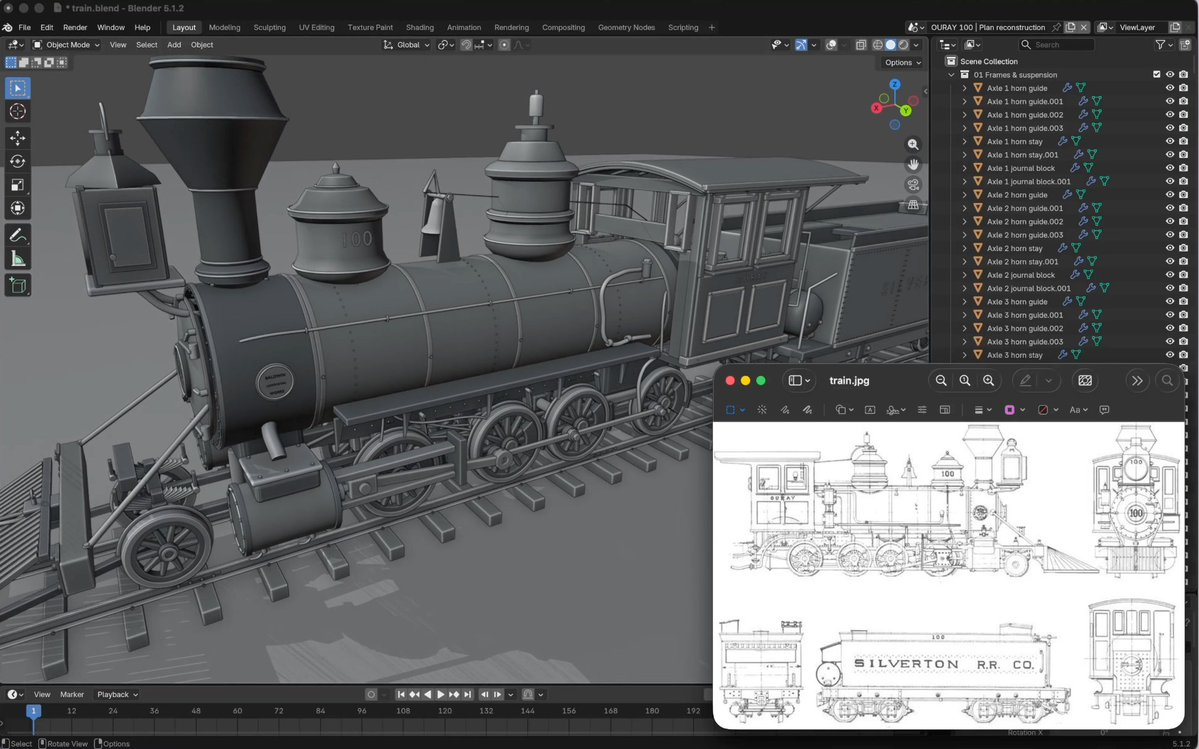The image size is (1199, 749).
Task: Open the Playback dropdown in the timeline
Action: 117,695
